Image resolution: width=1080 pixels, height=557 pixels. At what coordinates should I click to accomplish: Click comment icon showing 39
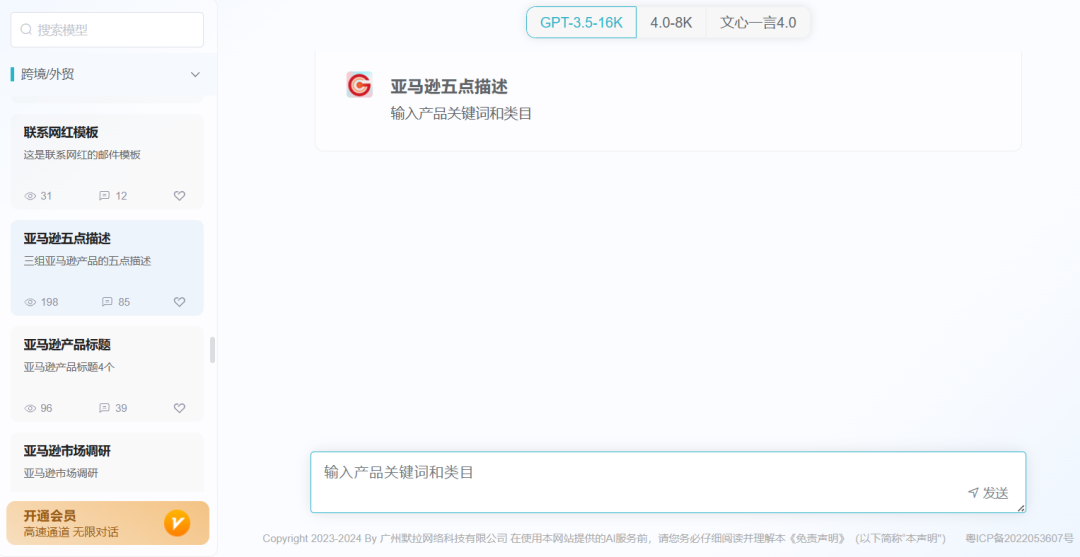pyautogui.click(x=105, y=408)
